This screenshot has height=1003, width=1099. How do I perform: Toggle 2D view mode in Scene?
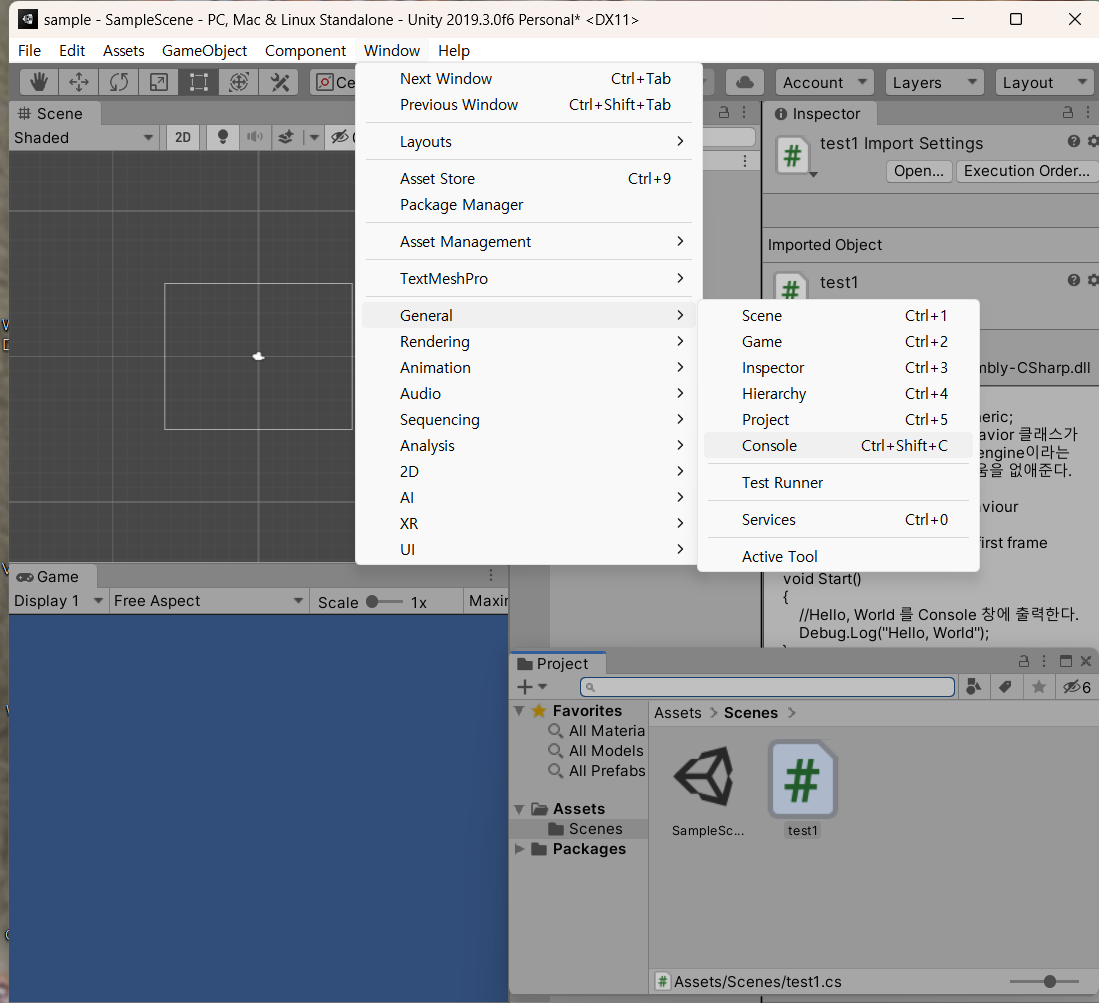coord(183,137)
